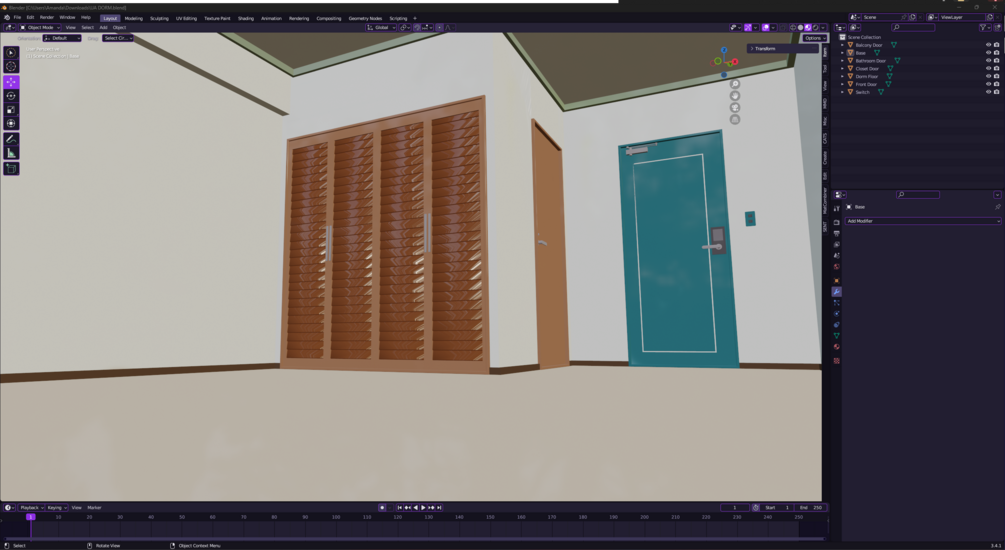Disable render camera for Switch object

point(996,92)
